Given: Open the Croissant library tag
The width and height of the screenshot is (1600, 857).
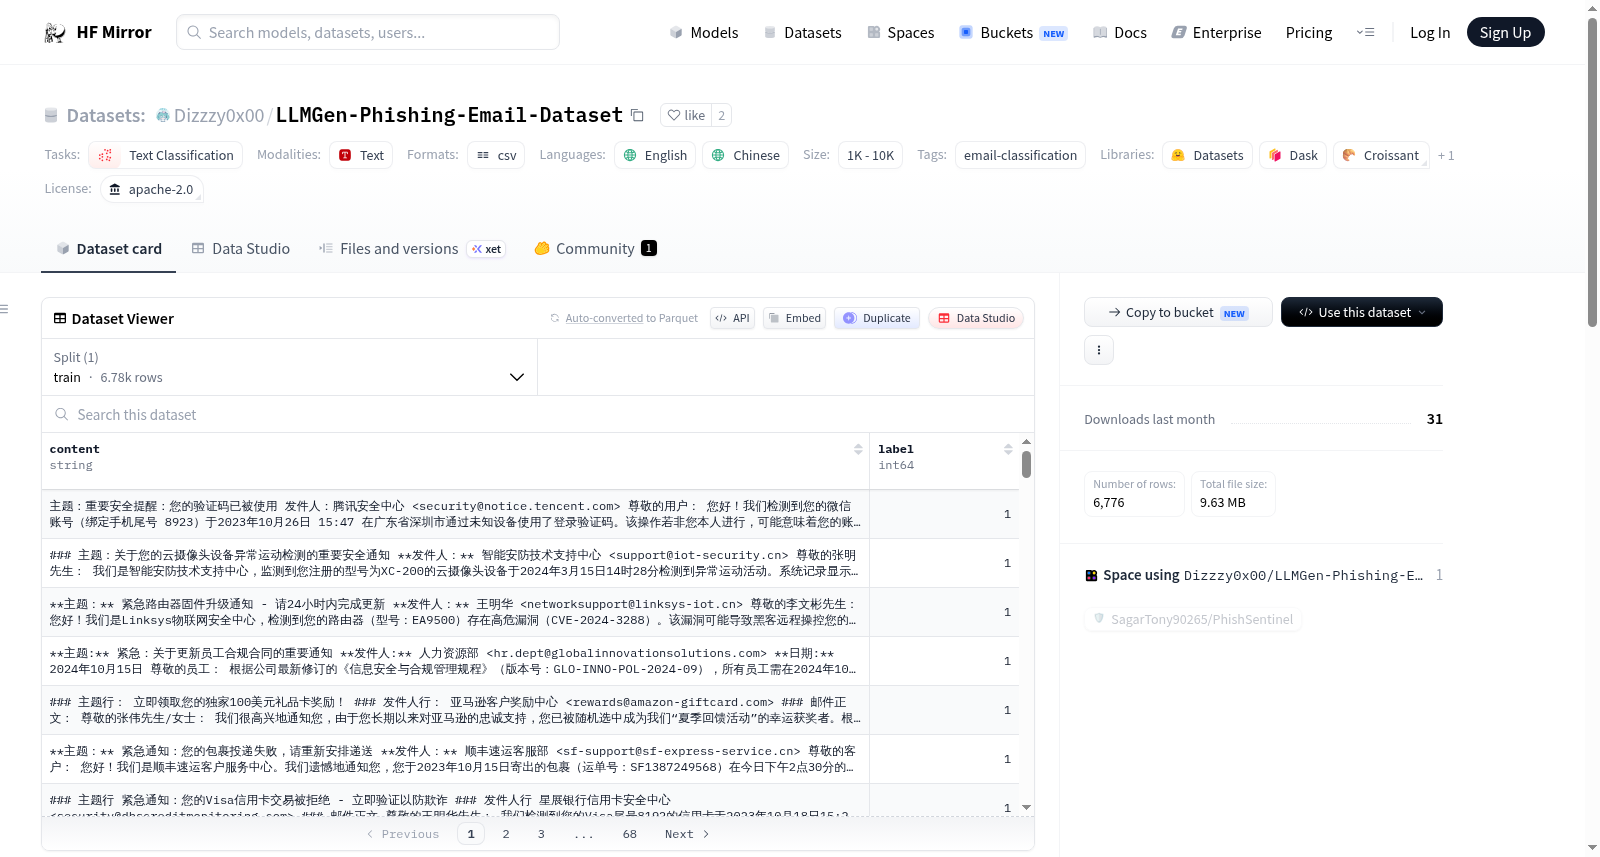Looking at the screenshot, I should [1380, 155].
